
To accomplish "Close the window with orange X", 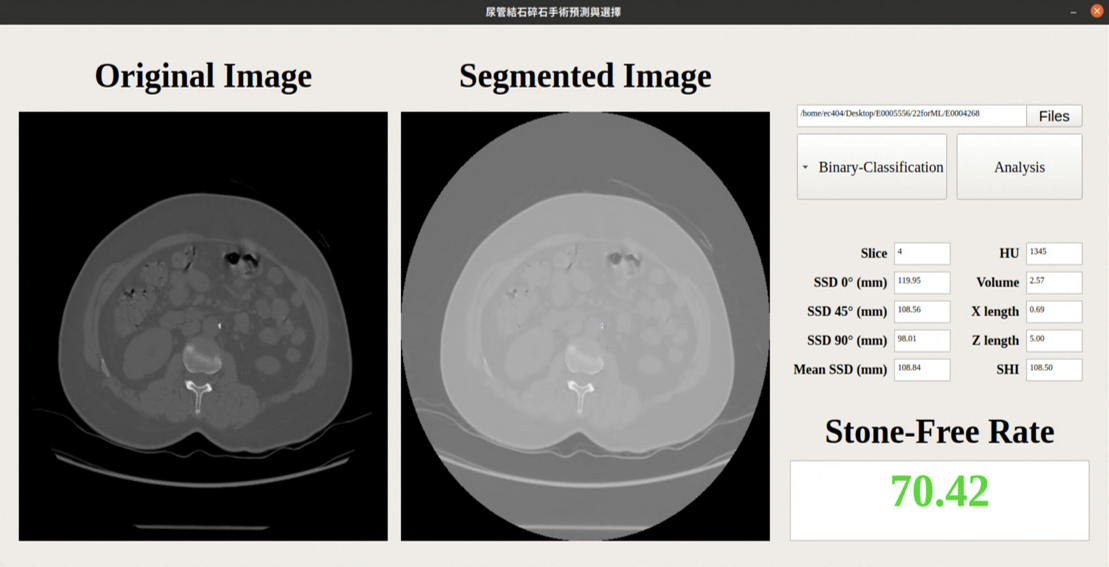I will click(1096, 11).
